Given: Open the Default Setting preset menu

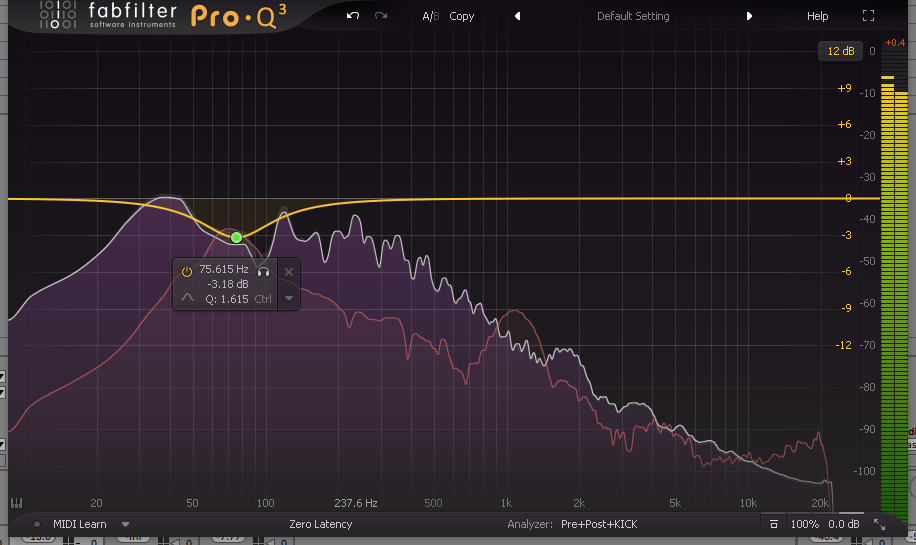Looking at the screenshot, I should [x=633, y=16].
